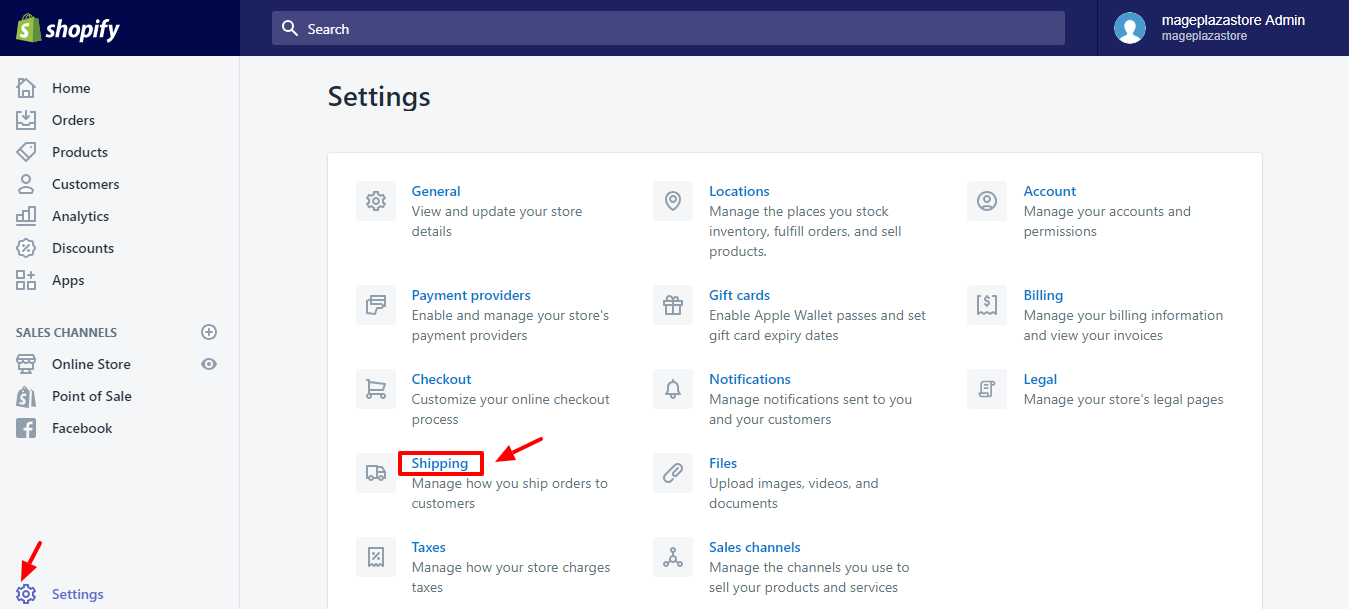Screen dimensions: 1349x609
Task: Click the Gift cards present icon
Action: (673, 305)
